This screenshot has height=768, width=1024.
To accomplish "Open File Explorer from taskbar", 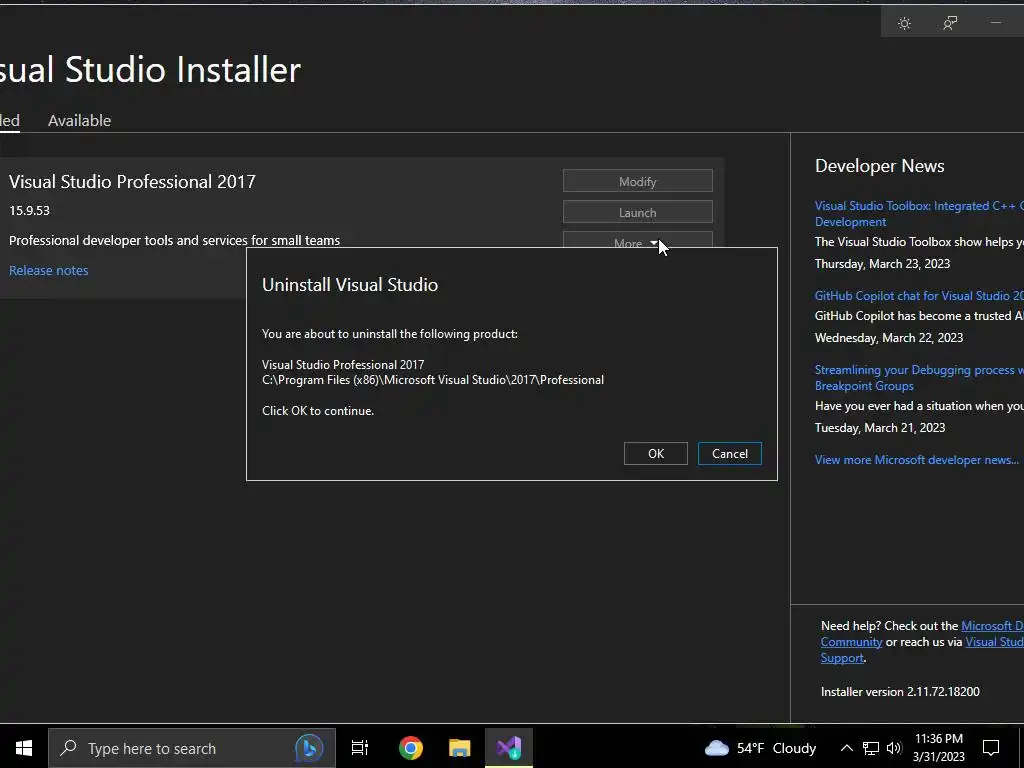I will click(460, 748).
